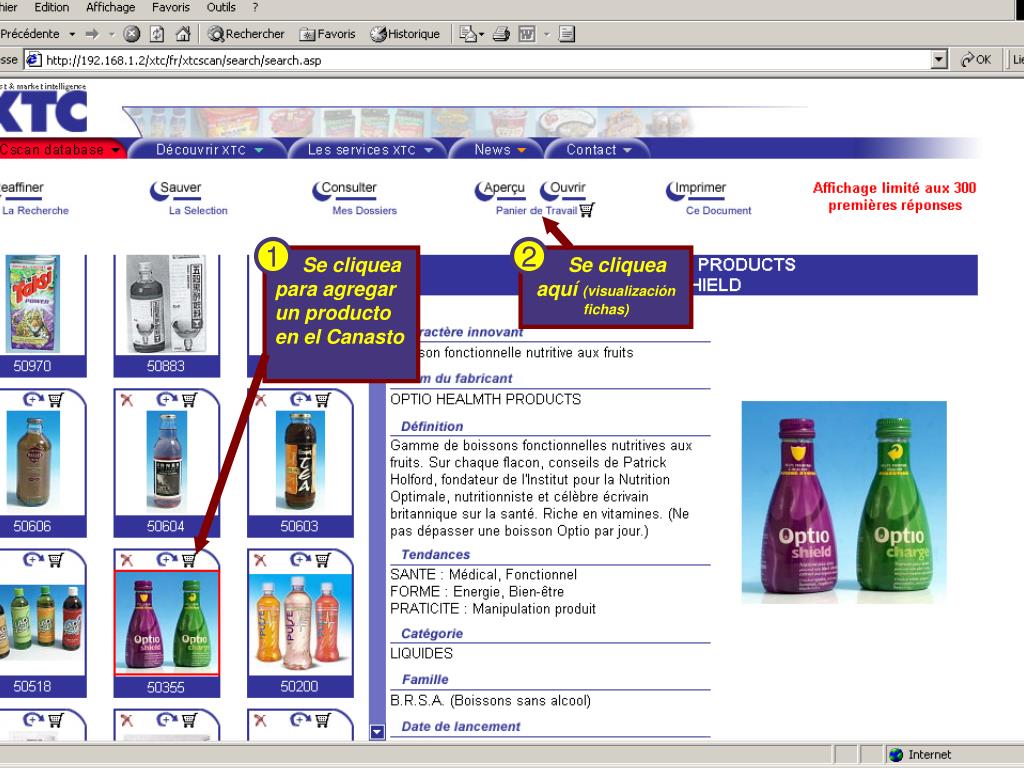Add product 50518 to the cart
The width and height of the screenshot is (1024, 768).
[x=56, y=559]
